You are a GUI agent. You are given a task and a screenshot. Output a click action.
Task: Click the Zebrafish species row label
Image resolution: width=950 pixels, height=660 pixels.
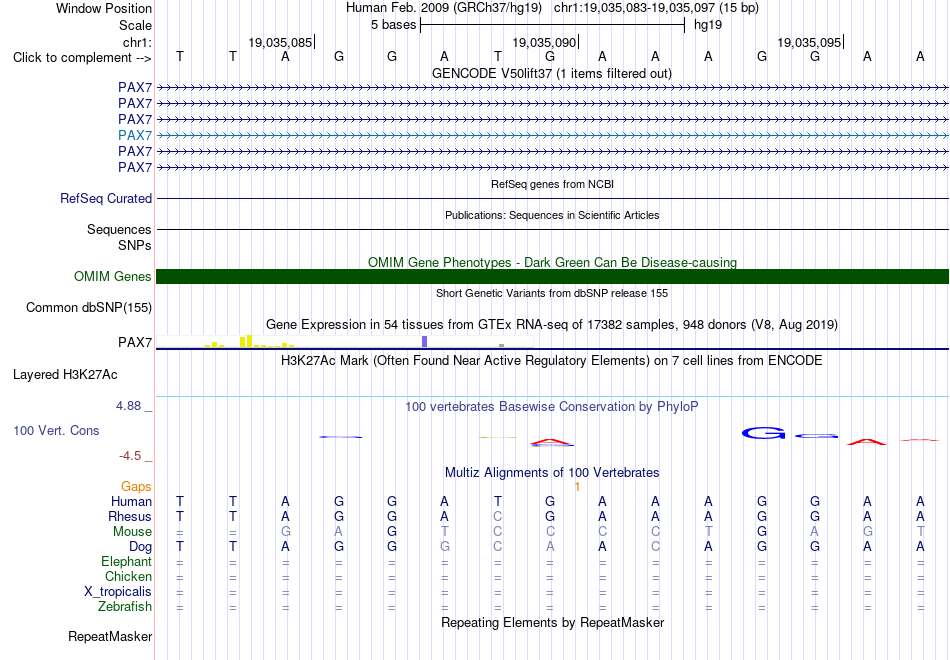click(125, 606)
